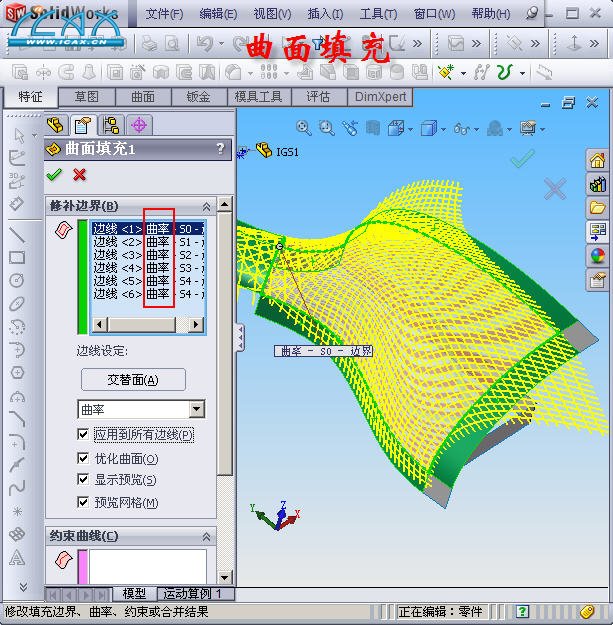Open the 编辑(E) menu
613x625 pixels.
pyautogui.click(x=218, y=14)
